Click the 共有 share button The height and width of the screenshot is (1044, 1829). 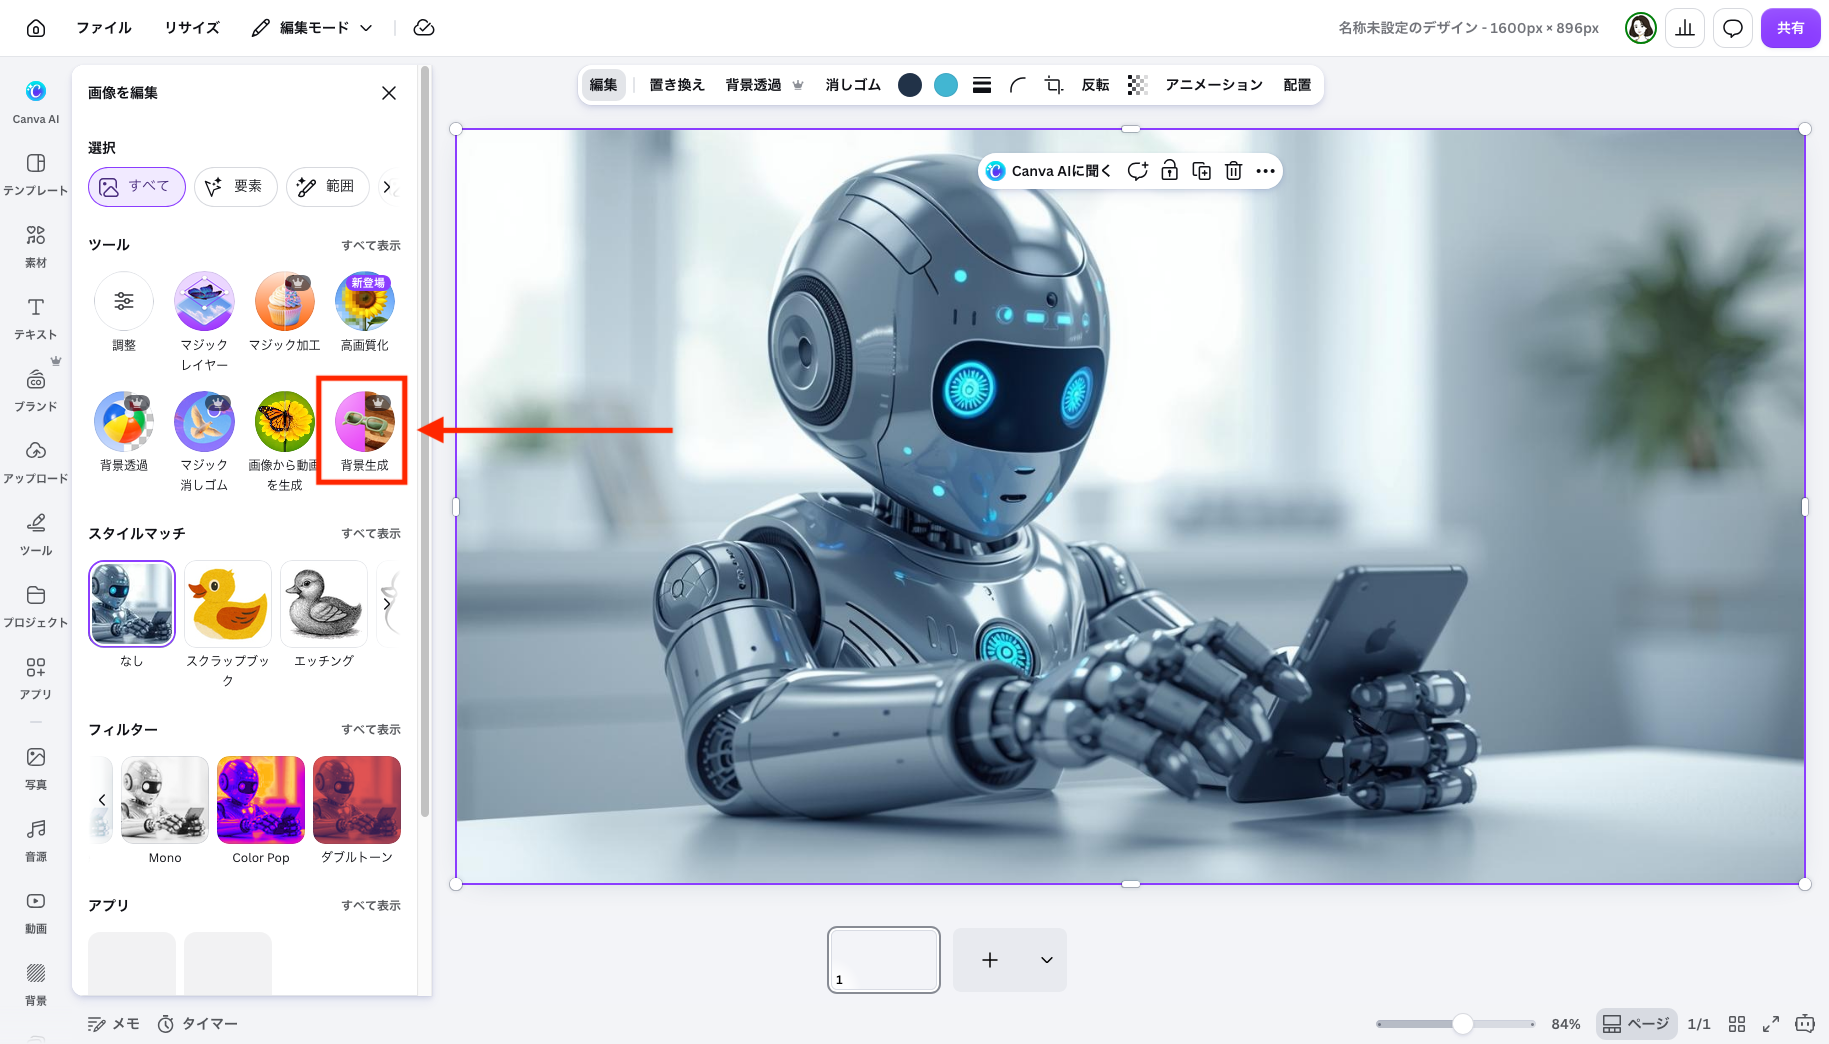click(1790, 28)
